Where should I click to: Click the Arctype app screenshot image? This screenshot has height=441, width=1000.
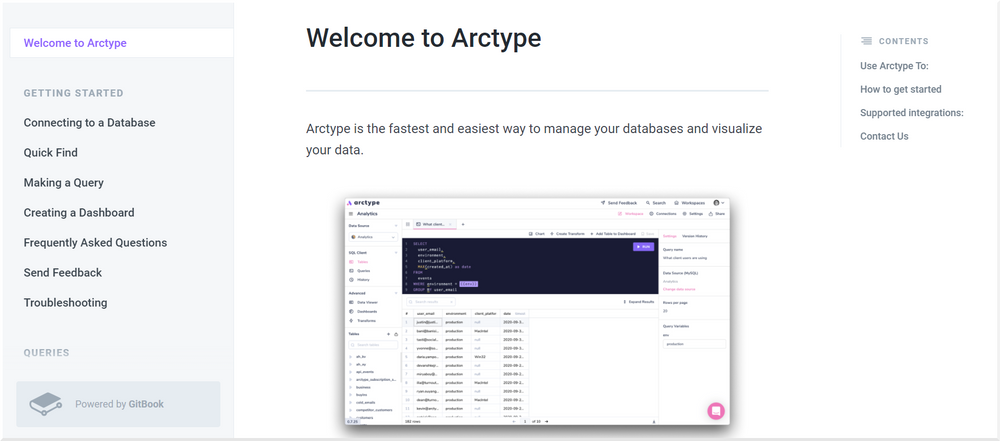coord(537,311)
